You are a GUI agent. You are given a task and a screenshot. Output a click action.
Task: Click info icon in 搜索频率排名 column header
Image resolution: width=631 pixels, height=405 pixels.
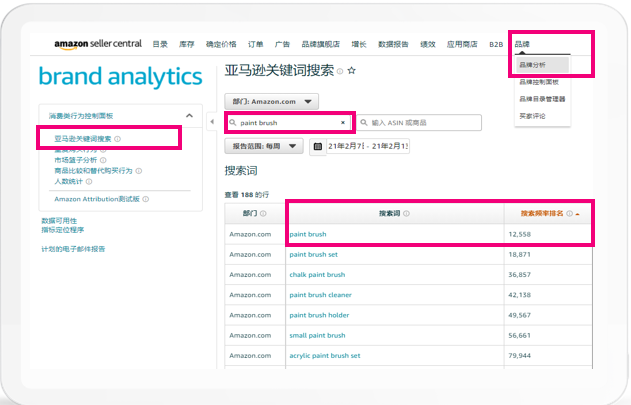(569, 213)
